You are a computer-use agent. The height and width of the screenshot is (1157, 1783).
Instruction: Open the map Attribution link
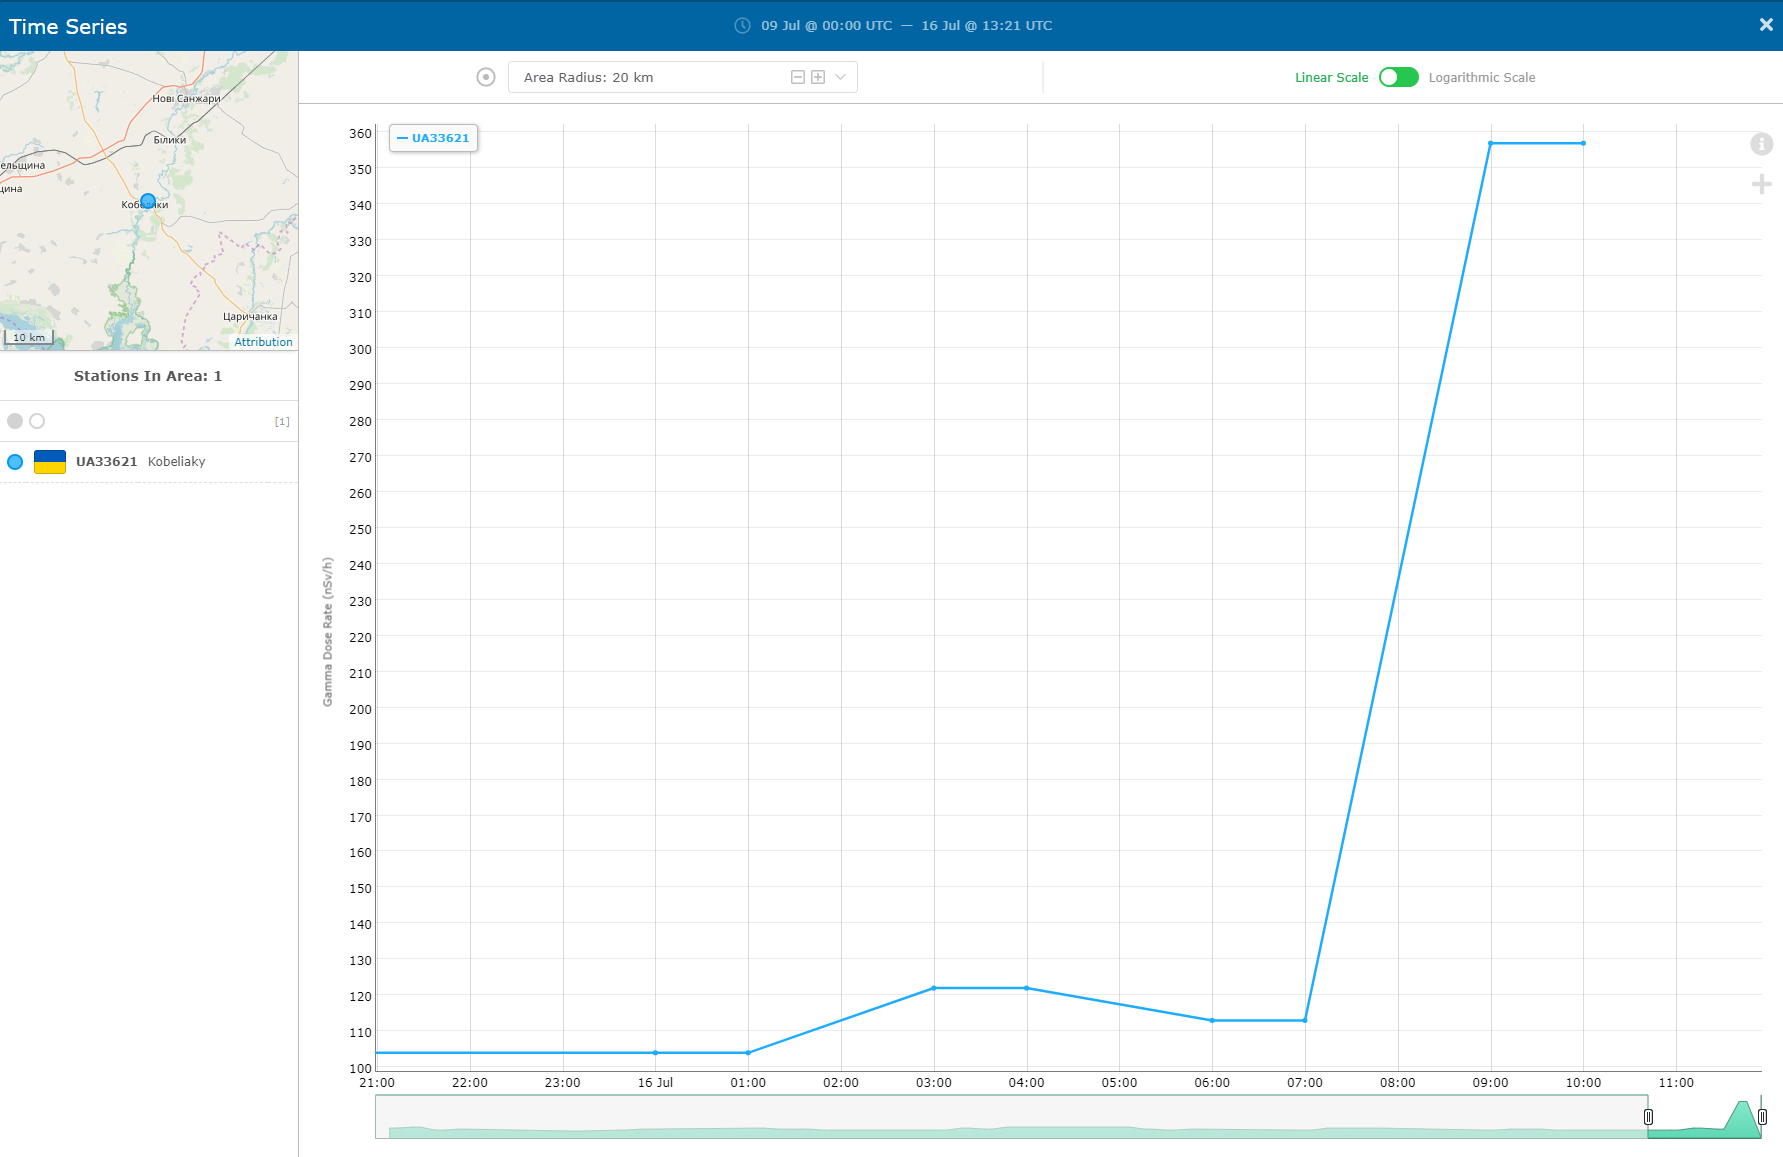(x=263, y=342)
